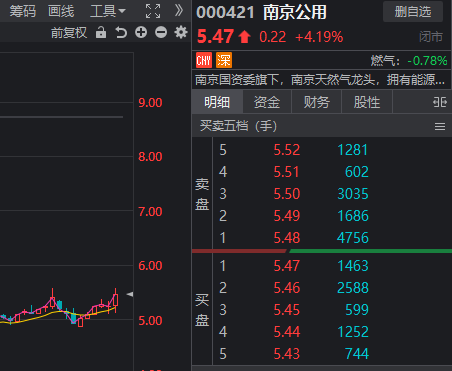Click the stock name 南京公用

click(x=295, y=12)
